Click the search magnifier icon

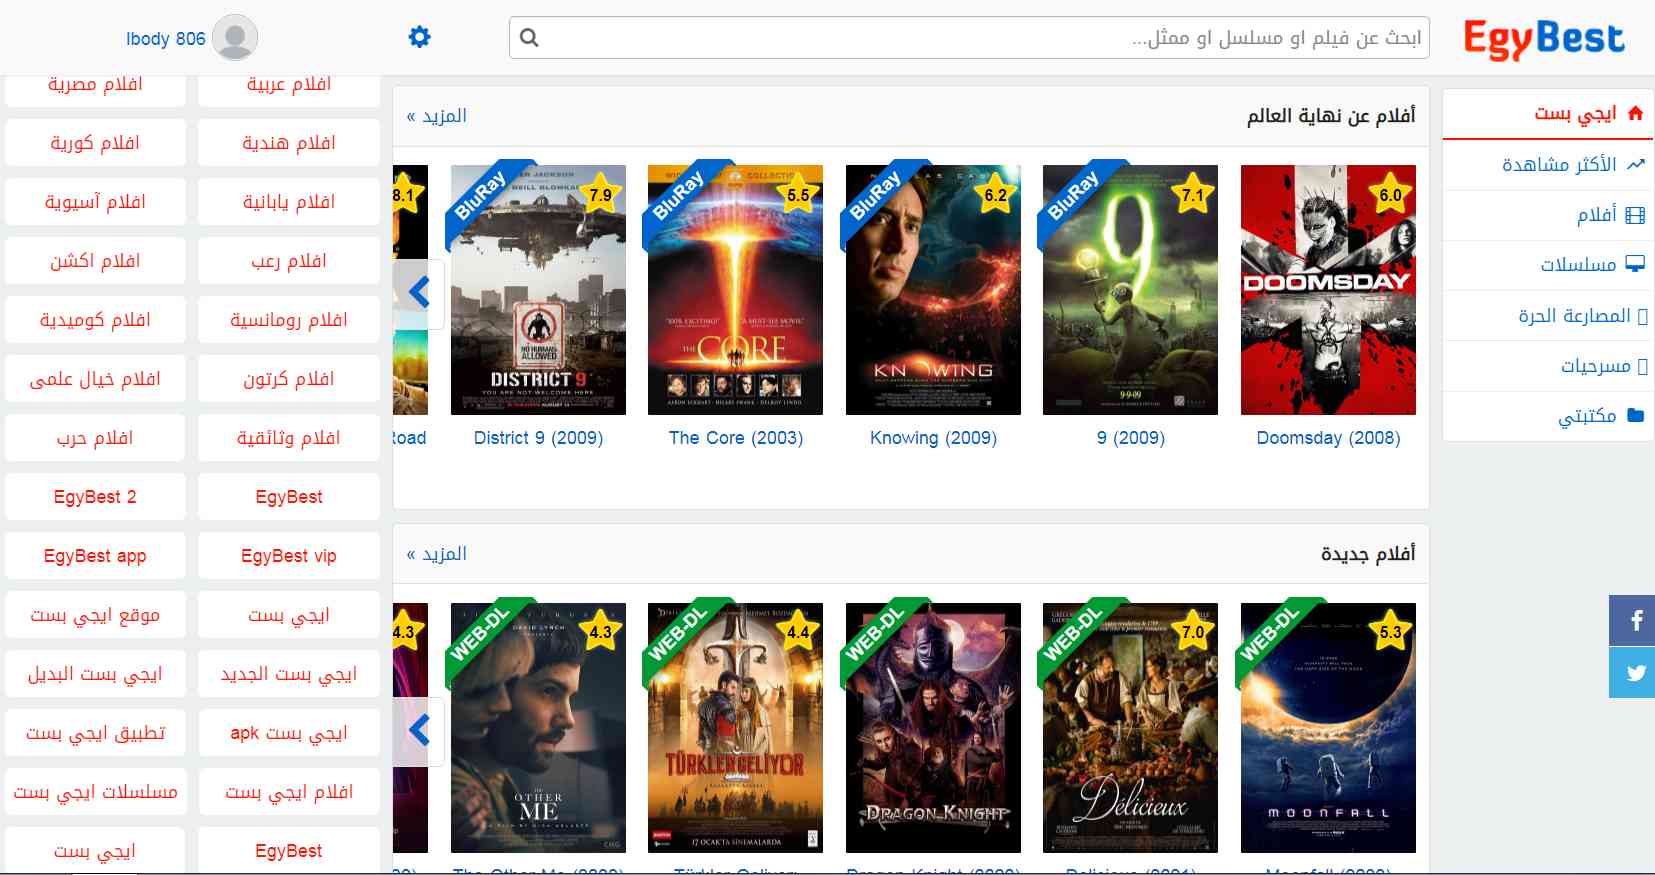click(530, 38)
